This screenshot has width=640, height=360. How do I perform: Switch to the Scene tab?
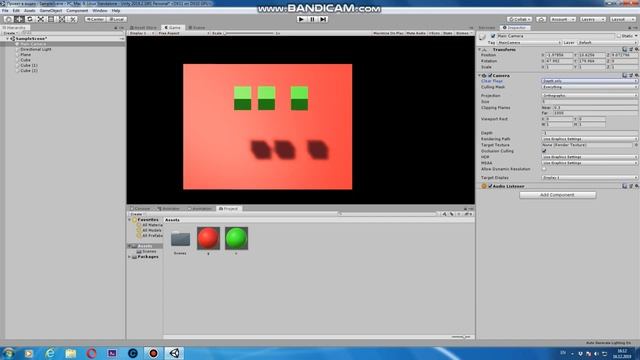(197, 28)
